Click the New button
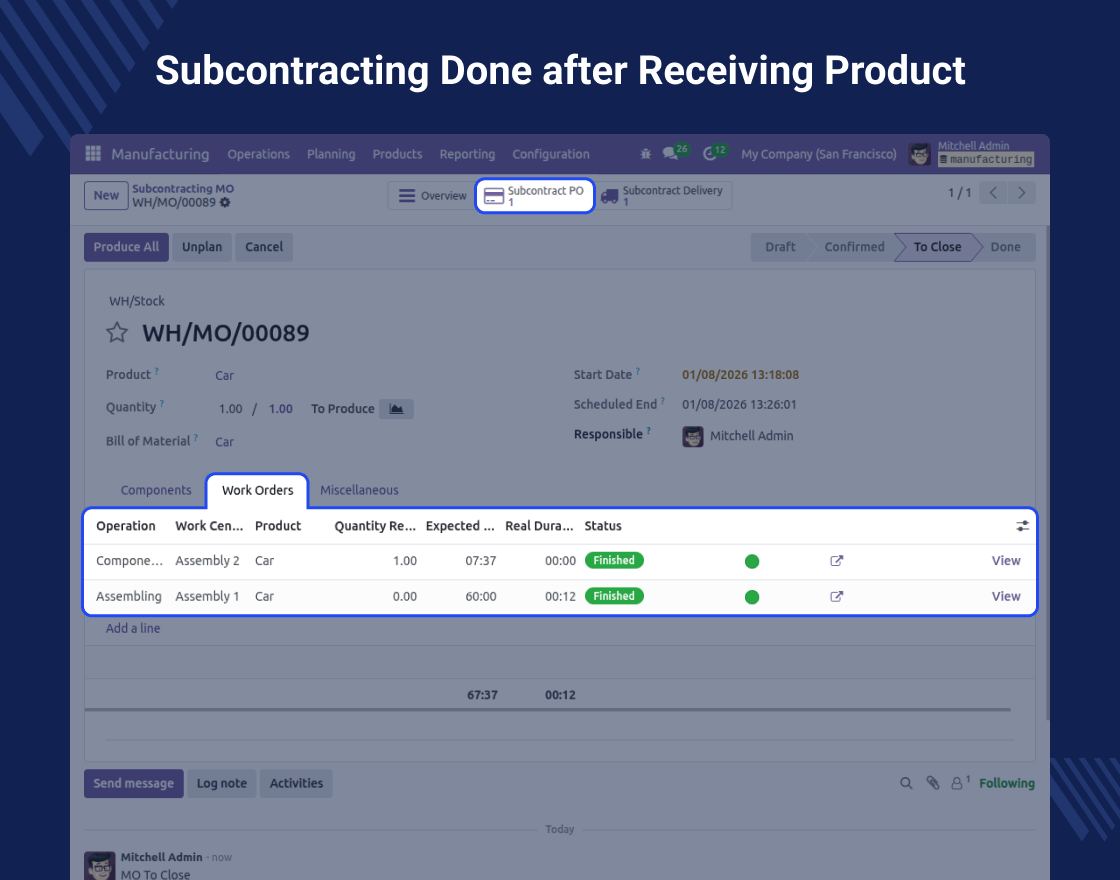 pos(106,196)
